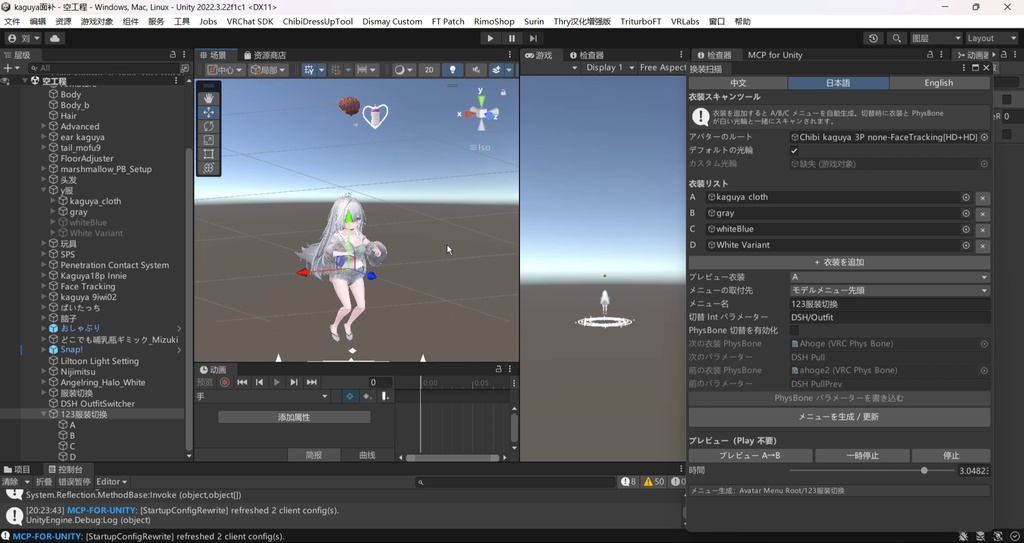Image resolution: width=1024 pixels, height=543 pixels.
Task: Expand the Face Tracking object
Action: tap(44, 286)
